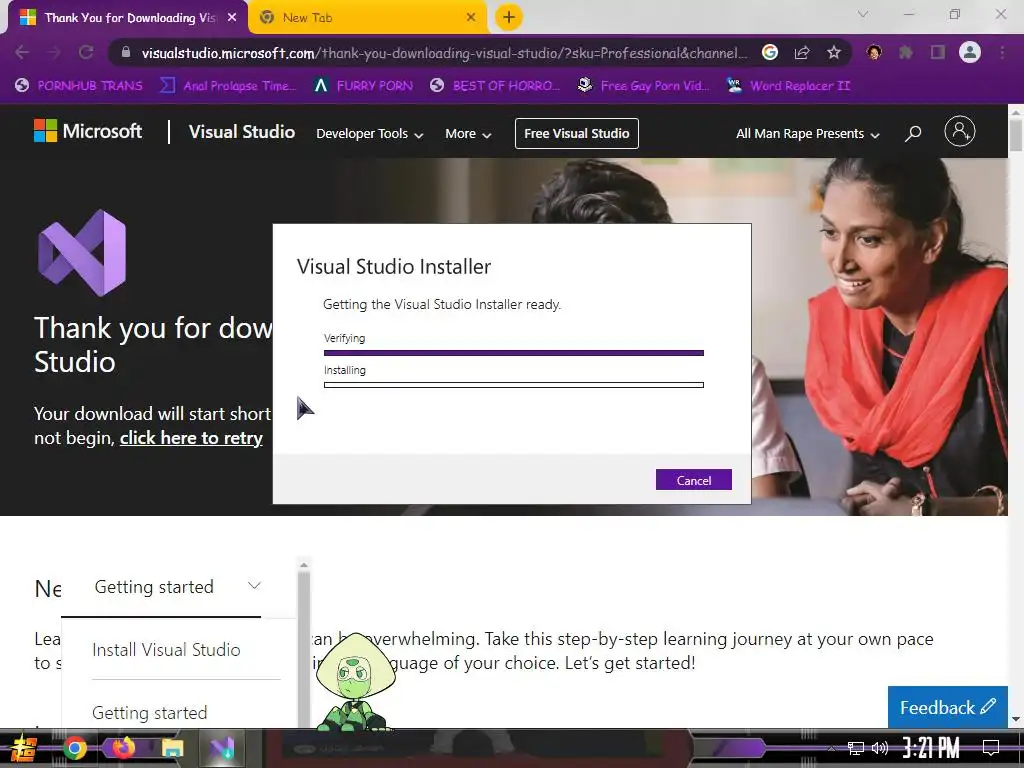Click the purple Visual Studio logo on the page
Image resolution: width=1024 pixels, height=768 pixels.
[x=82, y=253]
